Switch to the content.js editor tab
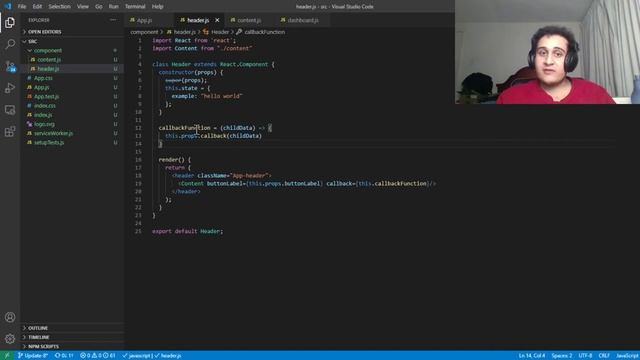Screen dimensions: 640x360 [x=249, y=20]
